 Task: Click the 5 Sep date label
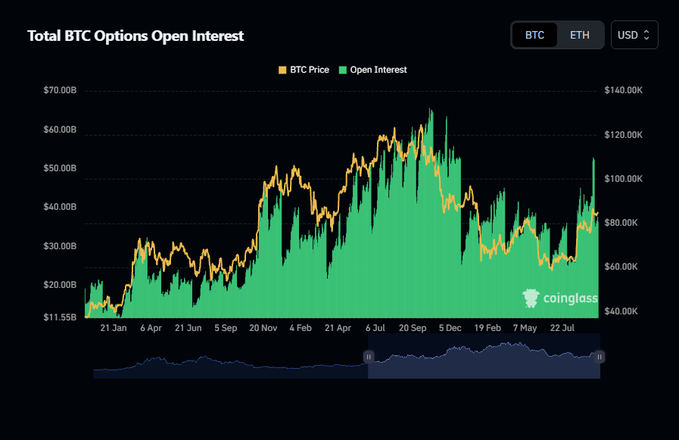tap(226, 328)
